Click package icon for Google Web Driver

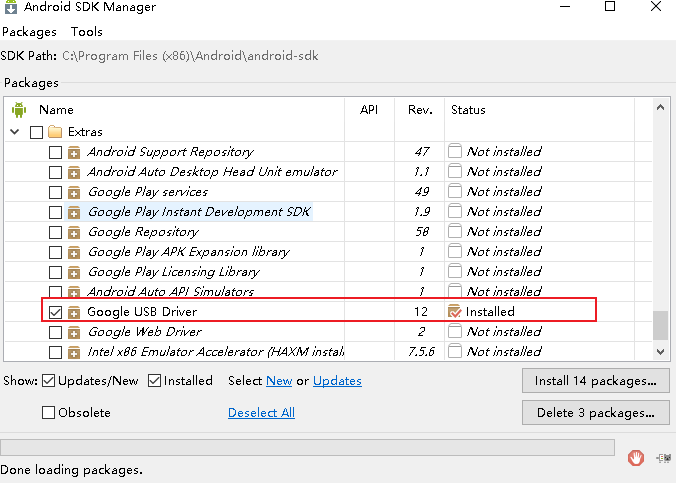pyautogui.click(x=74, y=332)
